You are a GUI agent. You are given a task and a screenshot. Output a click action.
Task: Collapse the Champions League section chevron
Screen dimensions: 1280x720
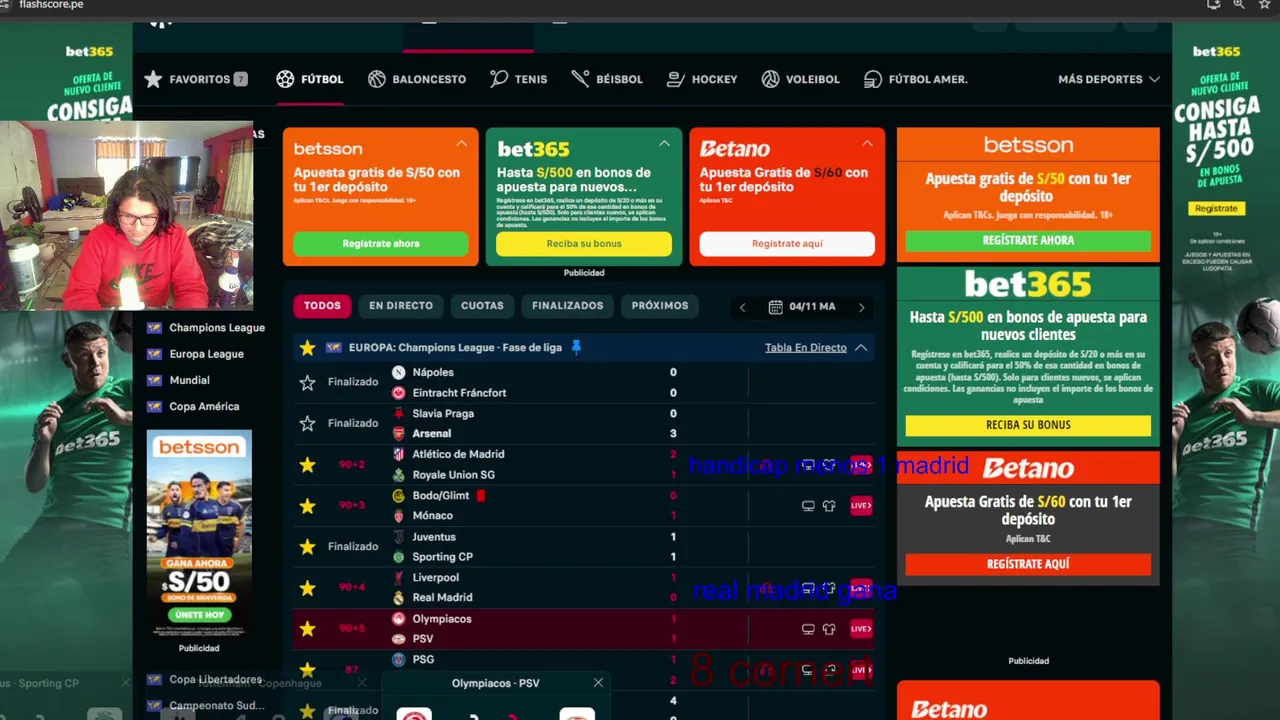click(x=861, y=348)
